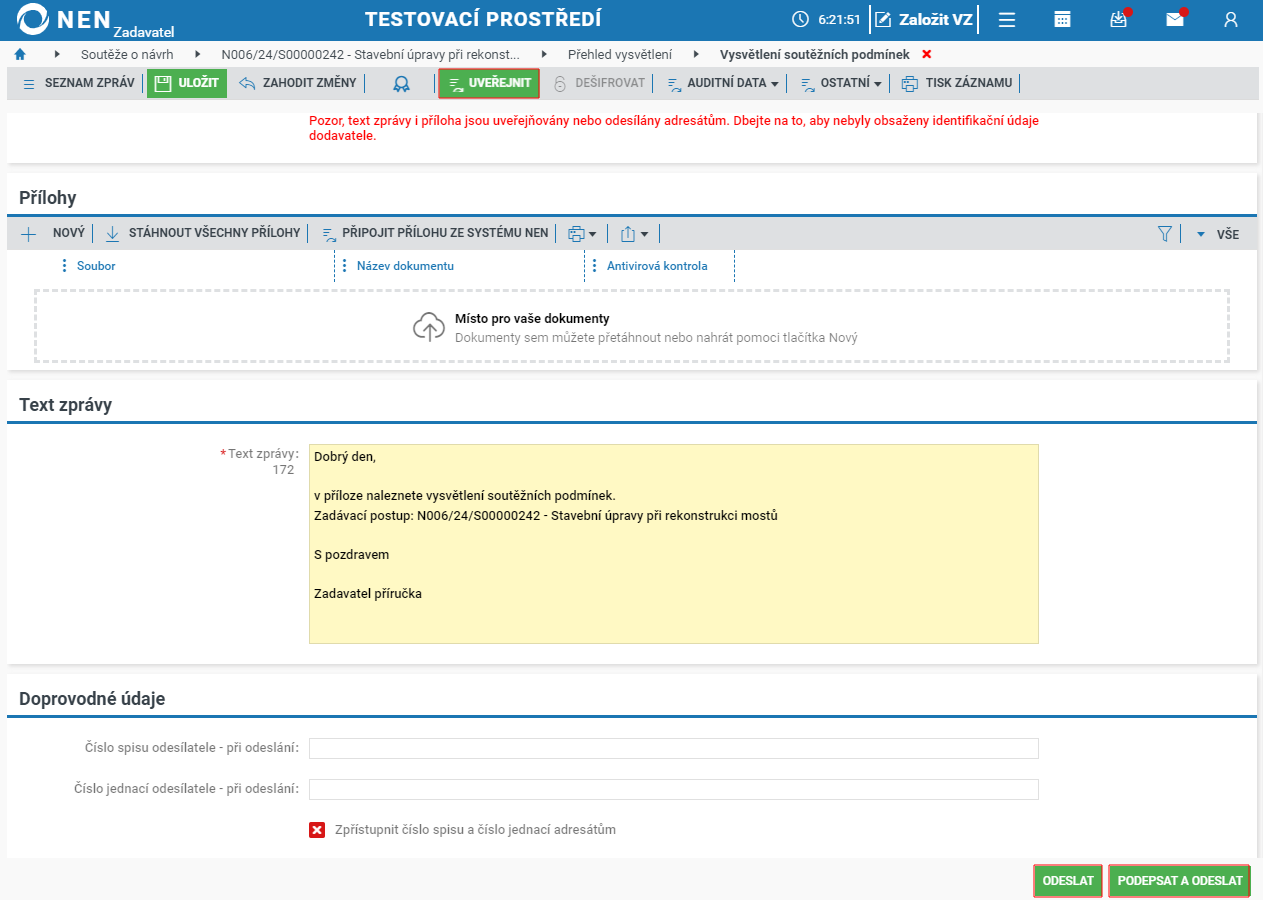This screenshot has height=900, width=1263.
Task: Expand the Ostatní dropdown menu
Action: [x=841, y=83]
